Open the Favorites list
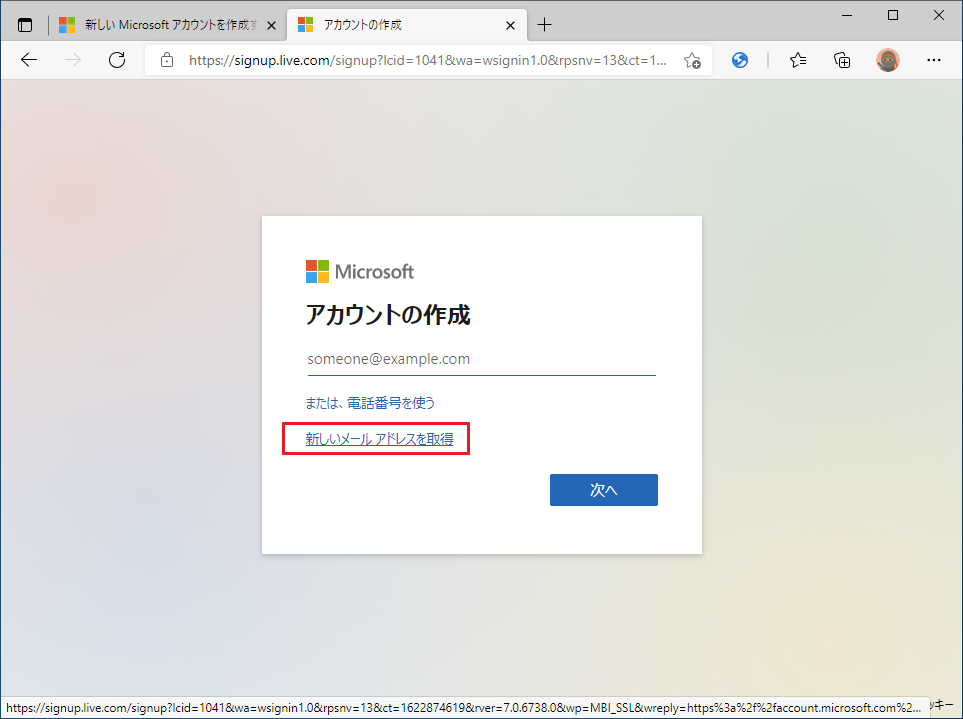Image resolution: width=963 pixels, height=719 pixels. point(798,60)
